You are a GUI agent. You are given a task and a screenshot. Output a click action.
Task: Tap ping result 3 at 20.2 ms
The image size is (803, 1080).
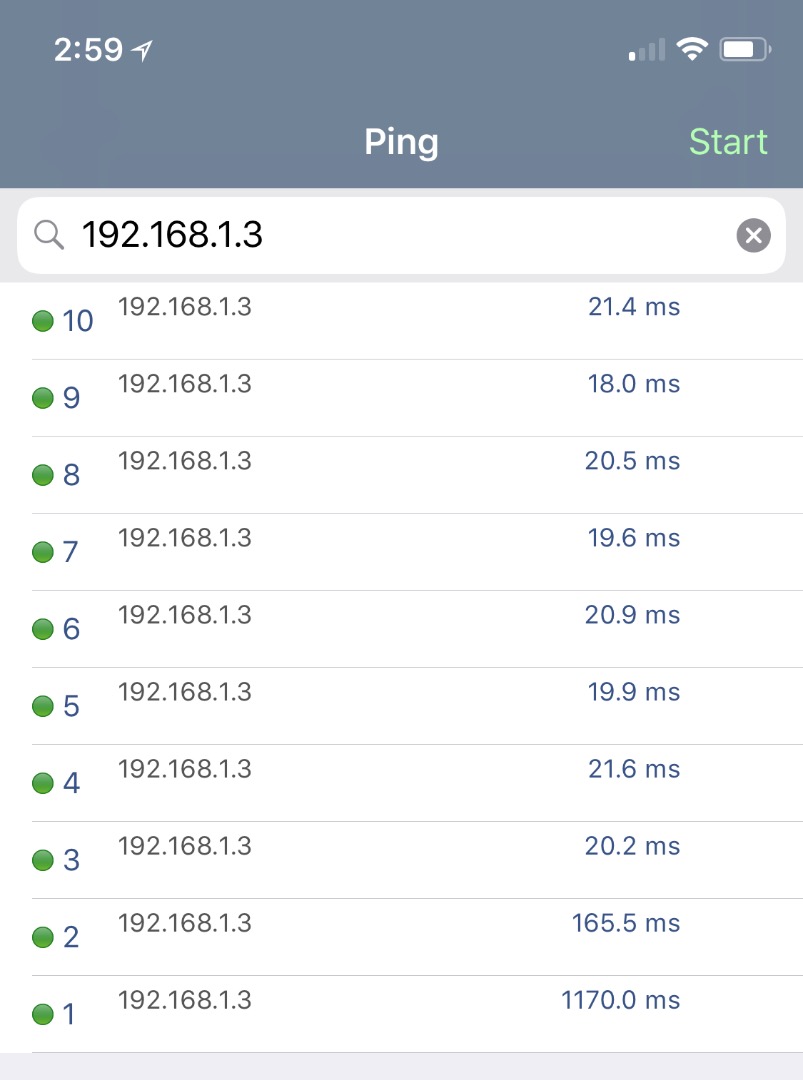click(400, 860)
